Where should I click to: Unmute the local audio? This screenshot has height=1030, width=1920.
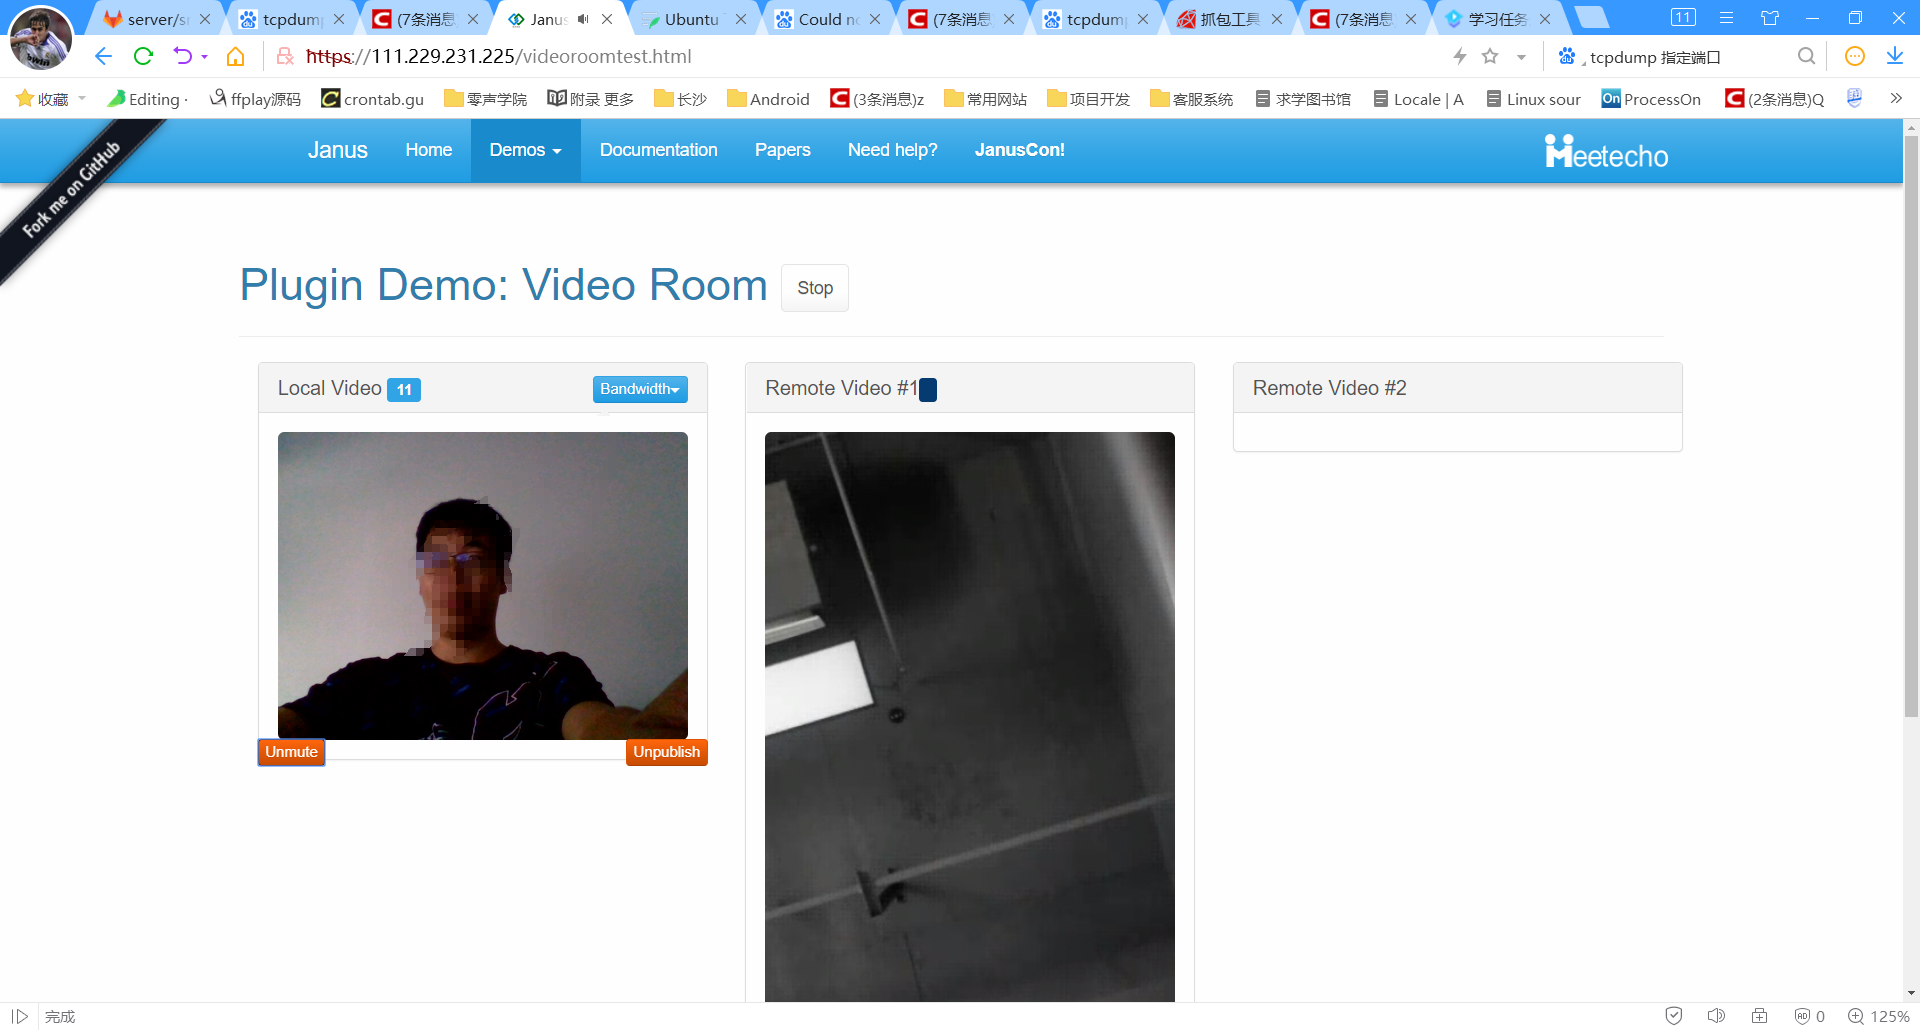[x=292, y=752]
